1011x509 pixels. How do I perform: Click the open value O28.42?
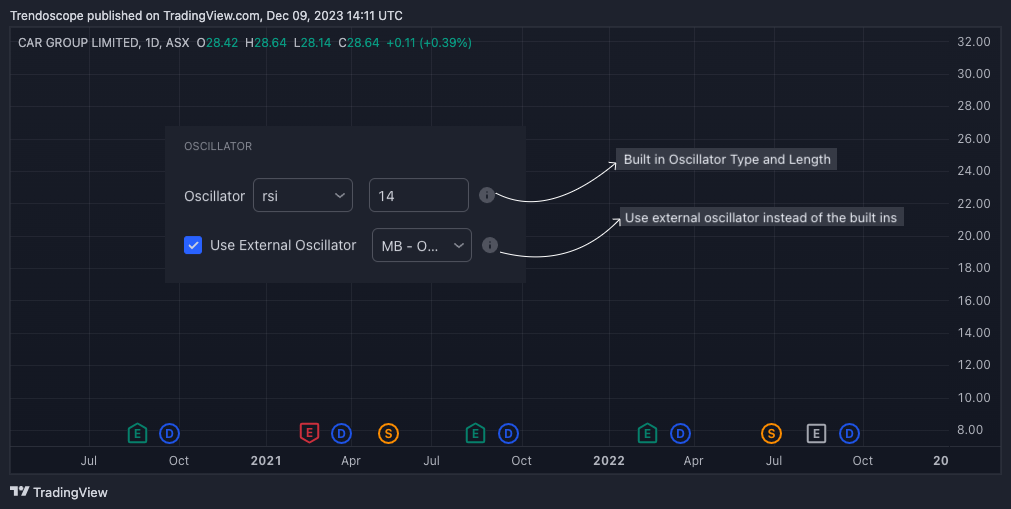[x=217, y=43]
